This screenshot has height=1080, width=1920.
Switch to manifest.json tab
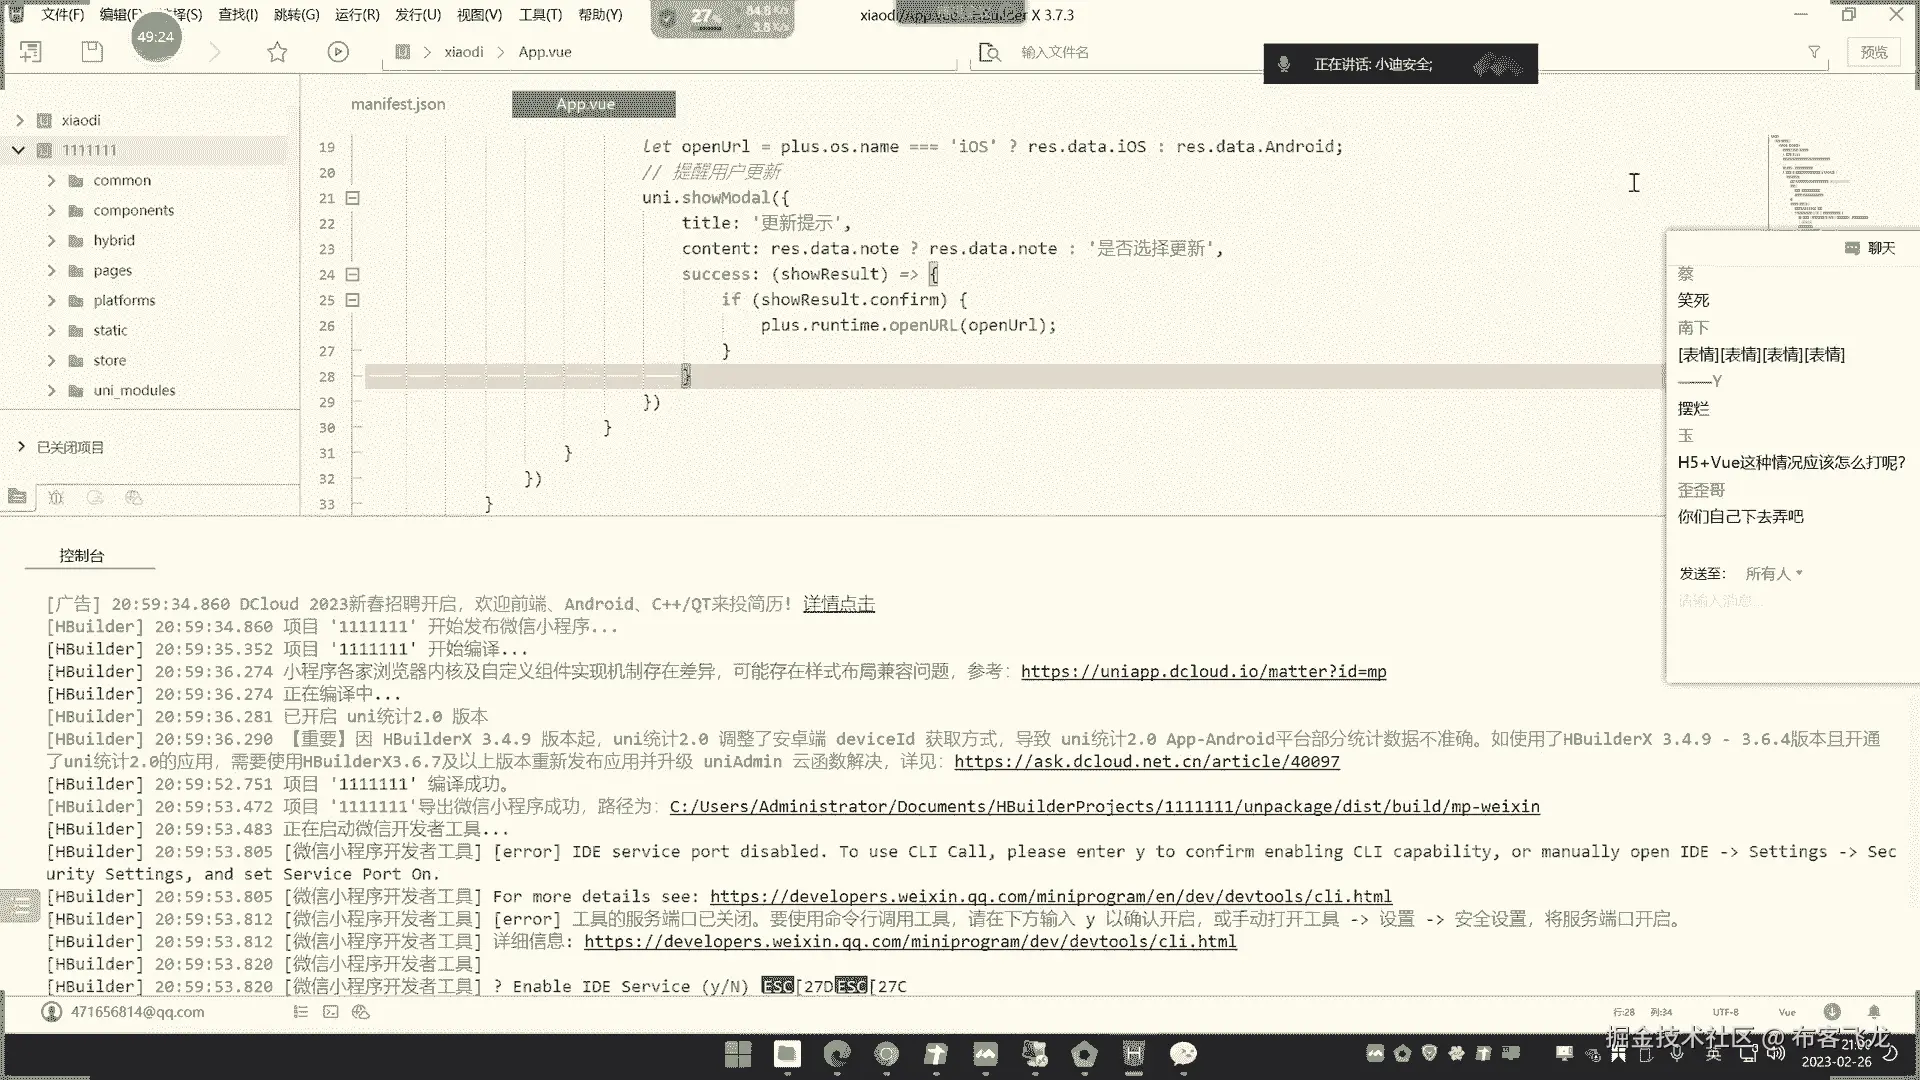point(398,104)
